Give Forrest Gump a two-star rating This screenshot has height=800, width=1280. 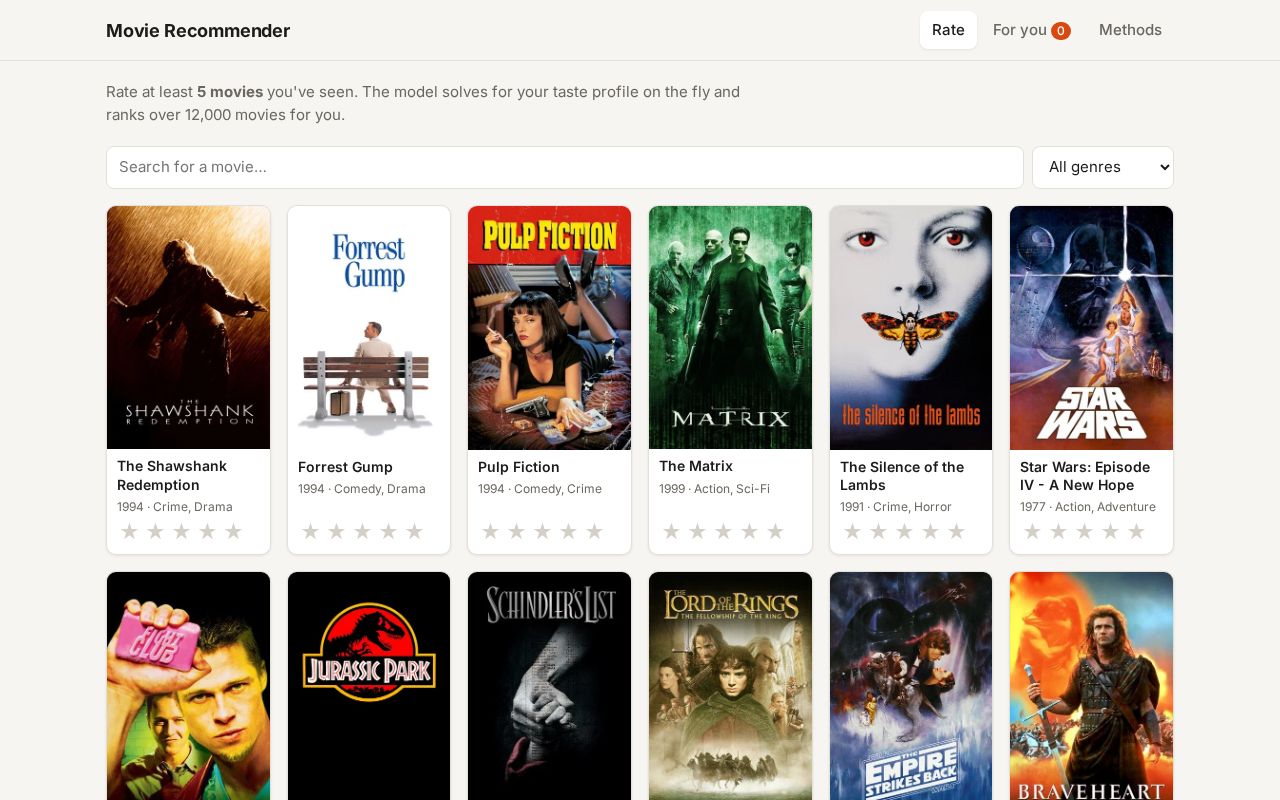coord(336,532)
